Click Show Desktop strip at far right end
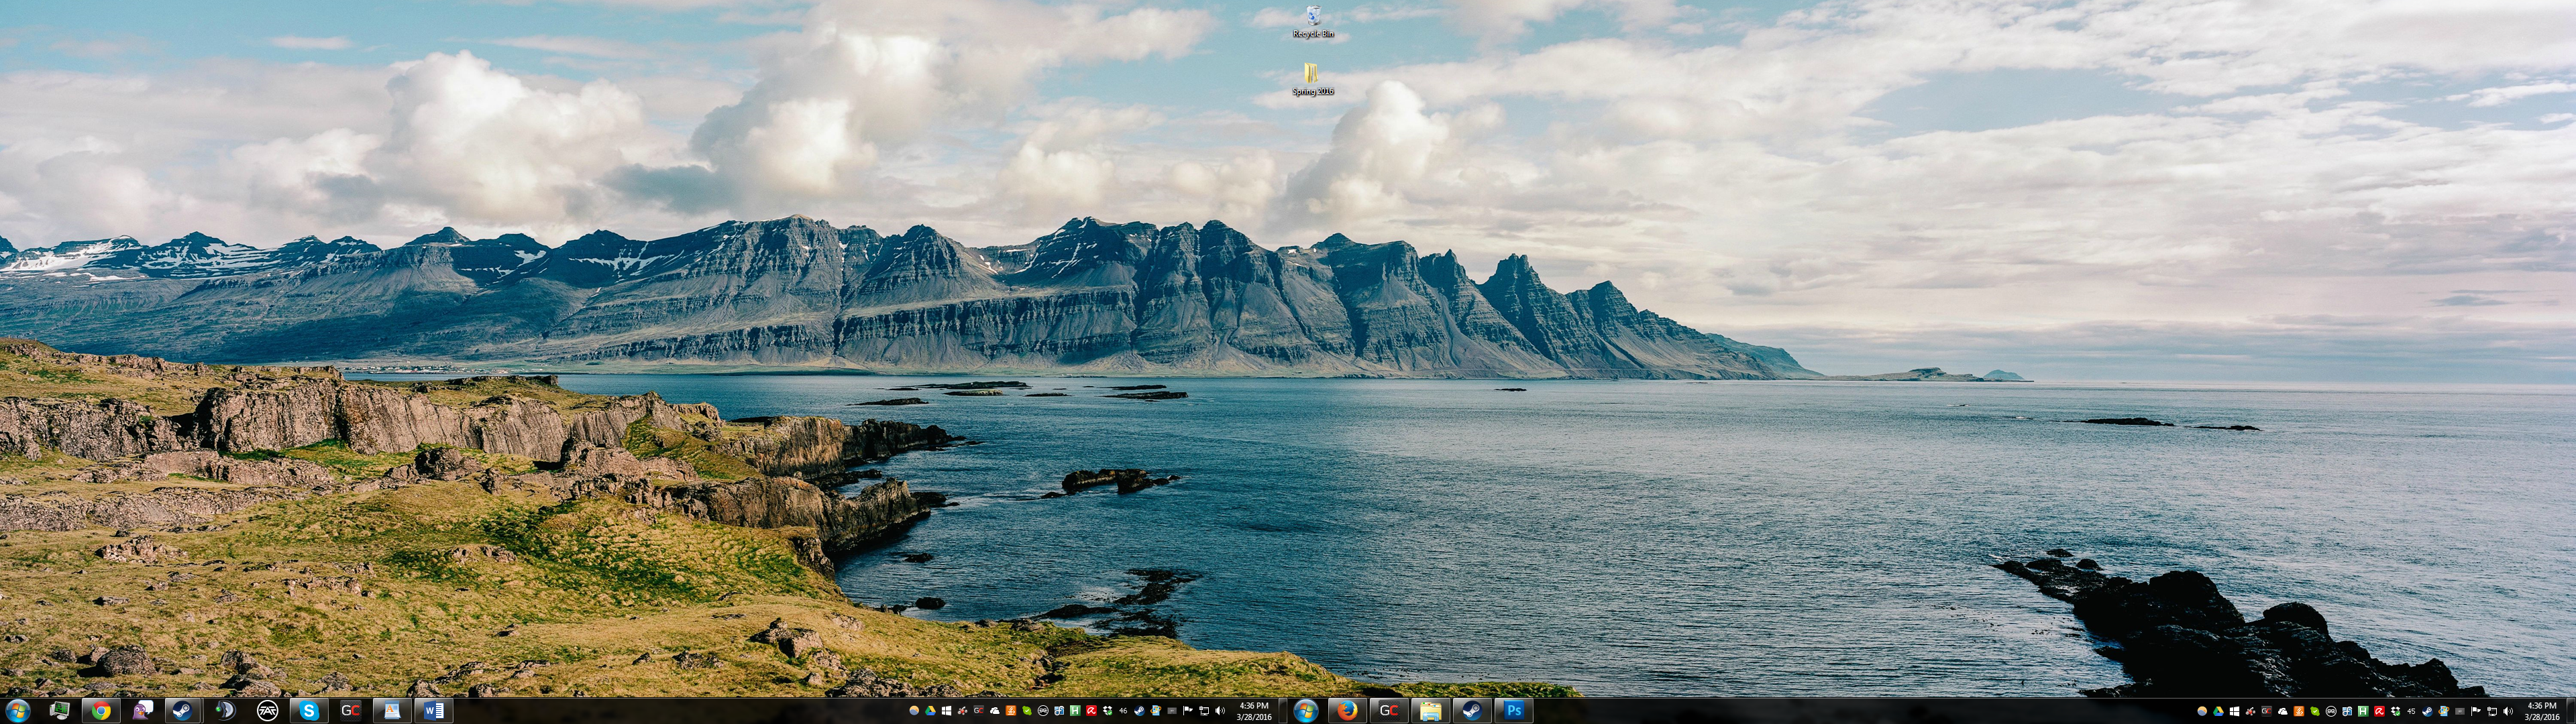The image size is (2576, 724). [x=2572, y=711]
